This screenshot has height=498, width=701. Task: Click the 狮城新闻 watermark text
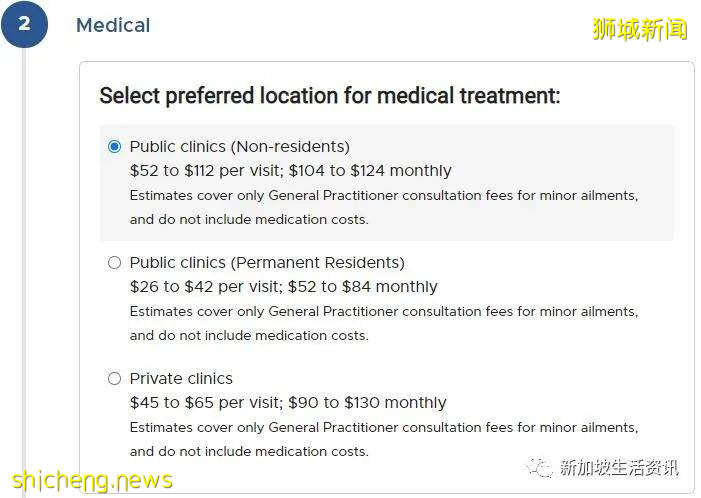[640, 29]
